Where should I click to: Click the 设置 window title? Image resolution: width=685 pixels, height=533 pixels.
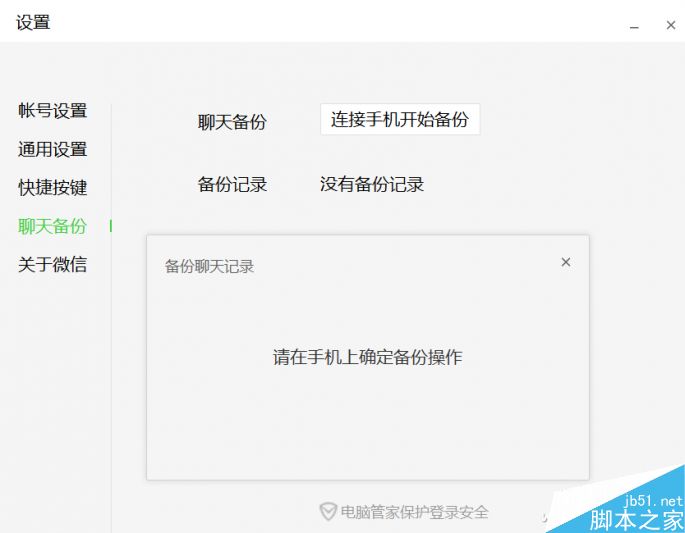coord(33,22)
